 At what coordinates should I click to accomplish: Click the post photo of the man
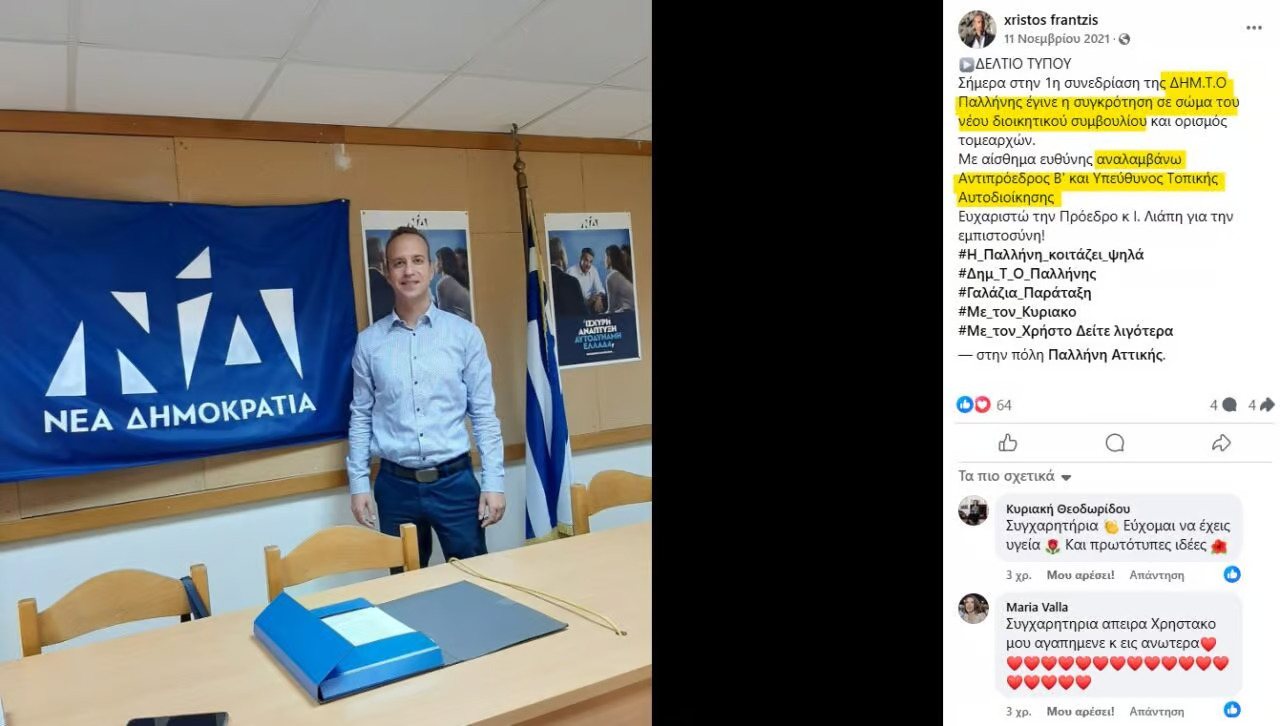[326, 363]
